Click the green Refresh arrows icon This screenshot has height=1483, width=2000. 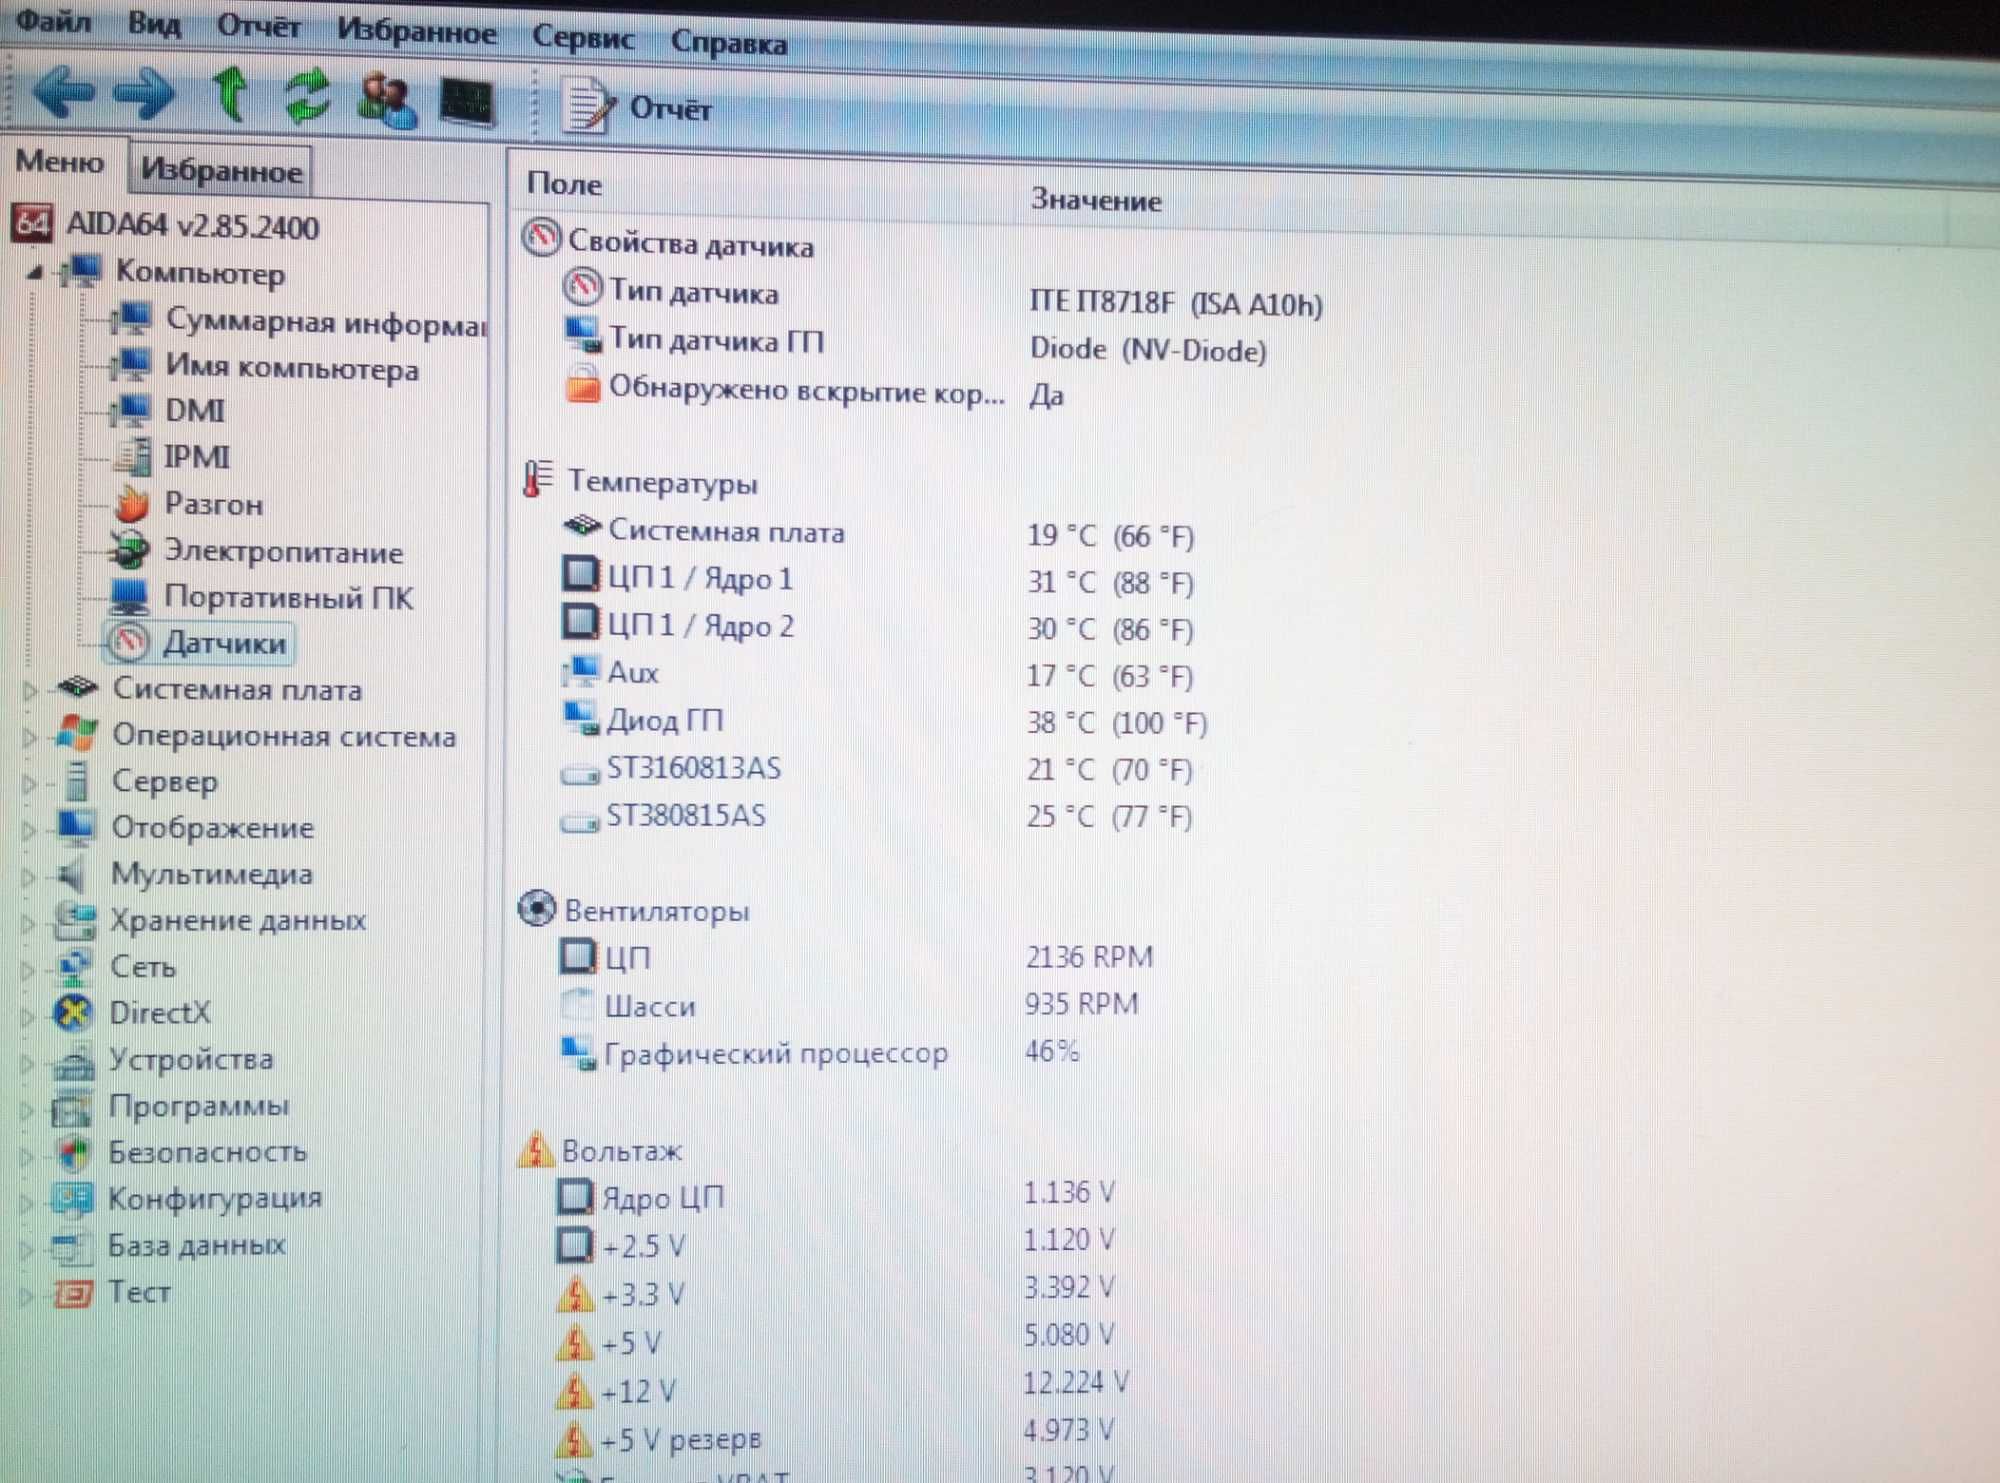tap(308, 96)
